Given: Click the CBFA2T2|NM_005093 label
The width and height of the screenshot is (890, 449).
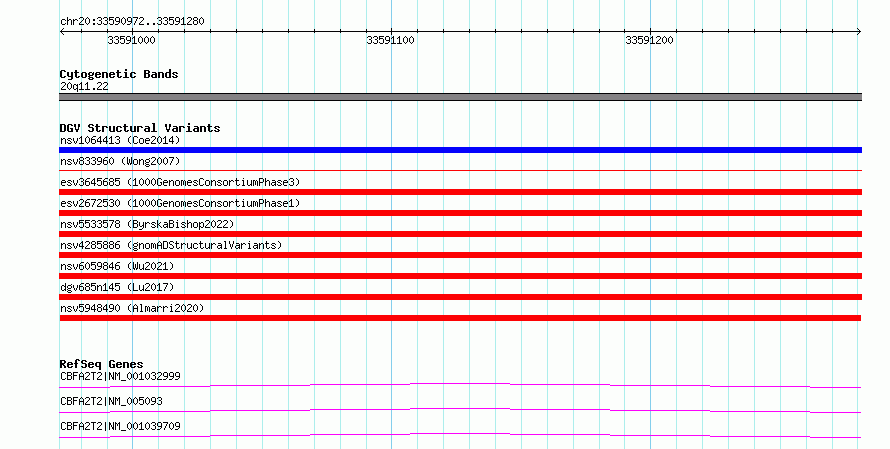Looking at the screenshot, I should [x=111, y=401].
